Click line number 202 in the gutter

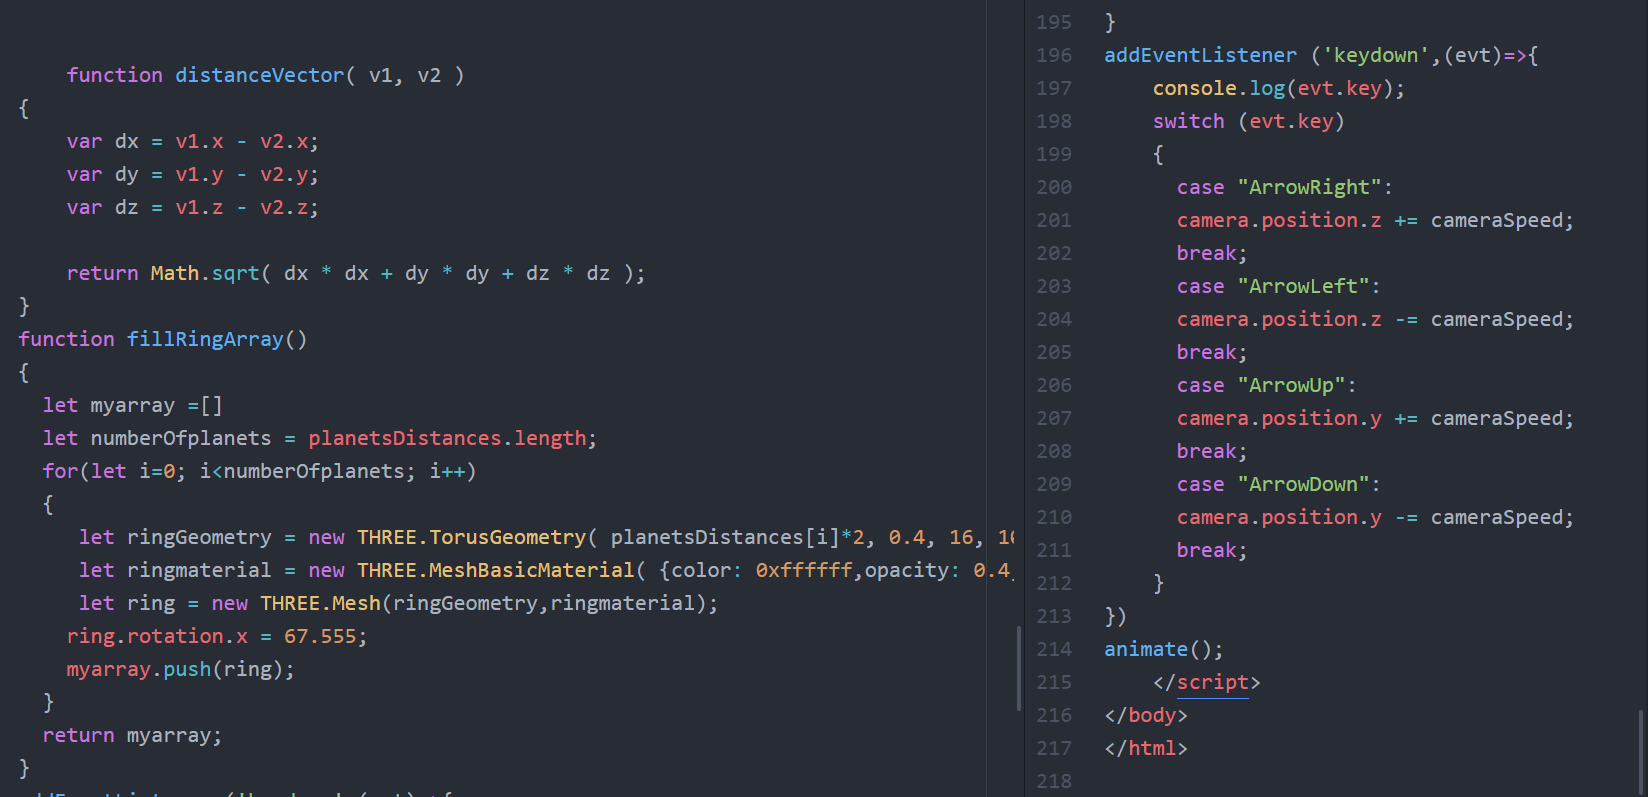[x=1054, y=253]
